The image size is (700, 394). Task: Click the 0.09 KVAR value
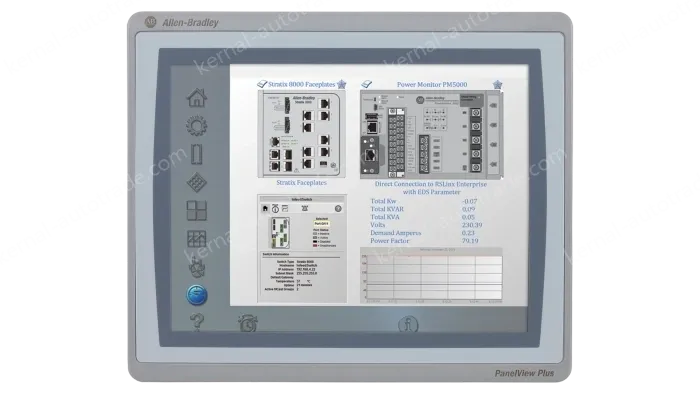pyautogui.click(x=468, y=209)
